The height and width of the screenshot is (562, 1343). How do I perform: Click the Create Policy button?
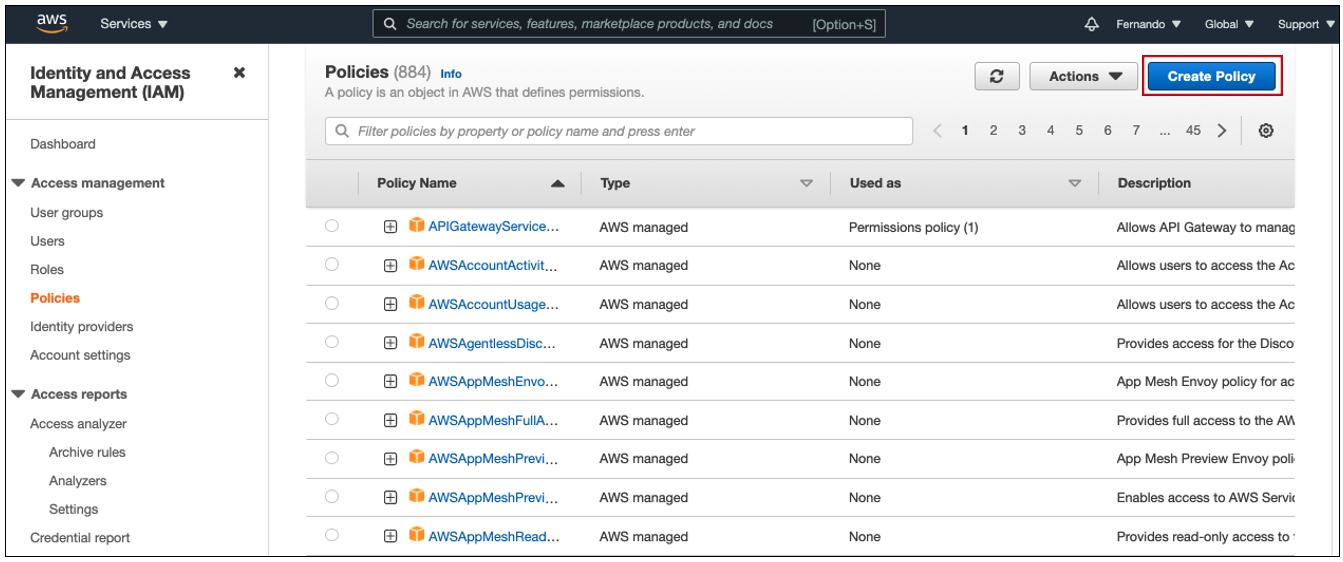tap(1211, 76)
